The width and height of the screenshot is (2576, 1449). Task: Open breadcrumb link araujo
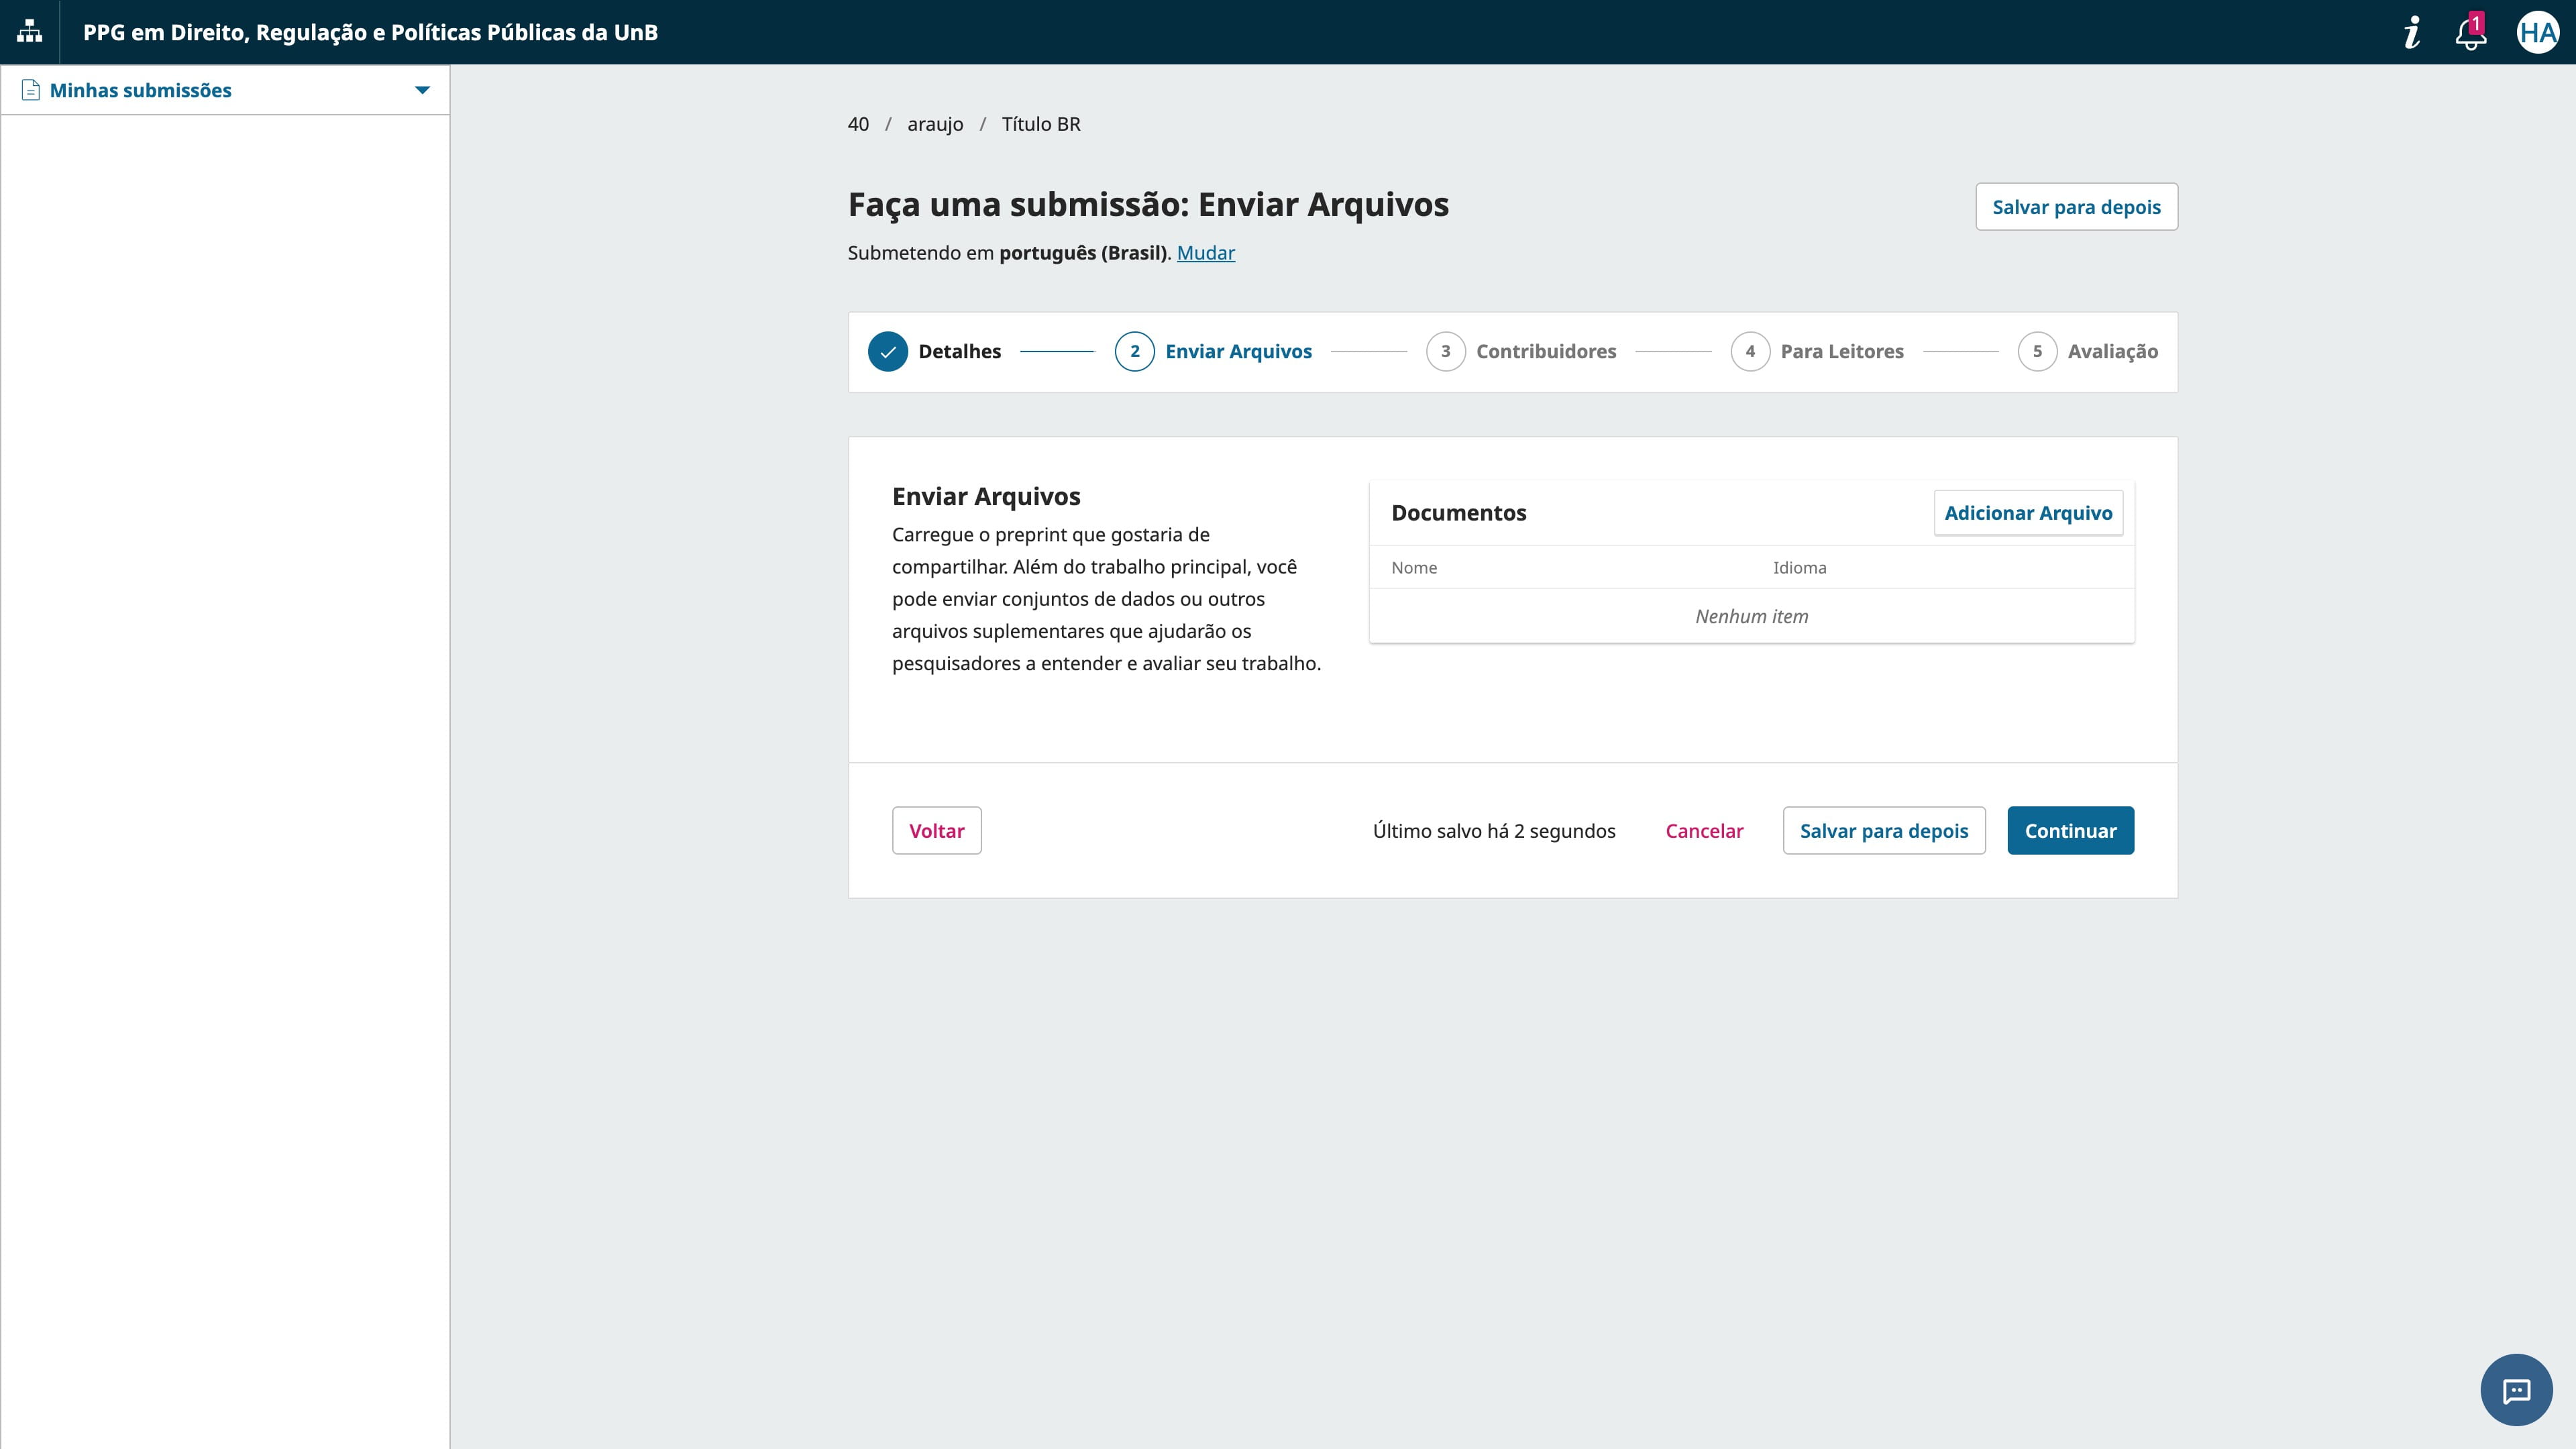[x=936, y=124]
